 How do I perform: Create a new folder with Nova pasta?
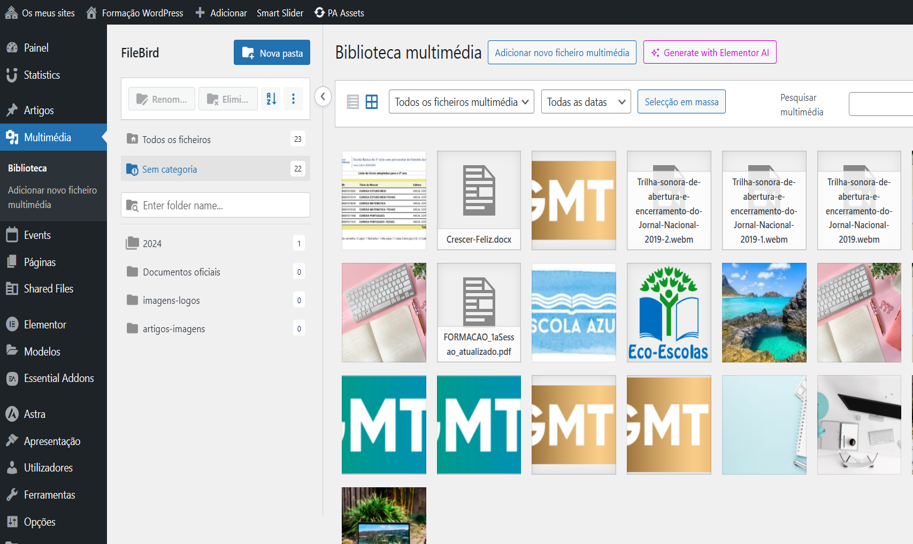[272, 52]
